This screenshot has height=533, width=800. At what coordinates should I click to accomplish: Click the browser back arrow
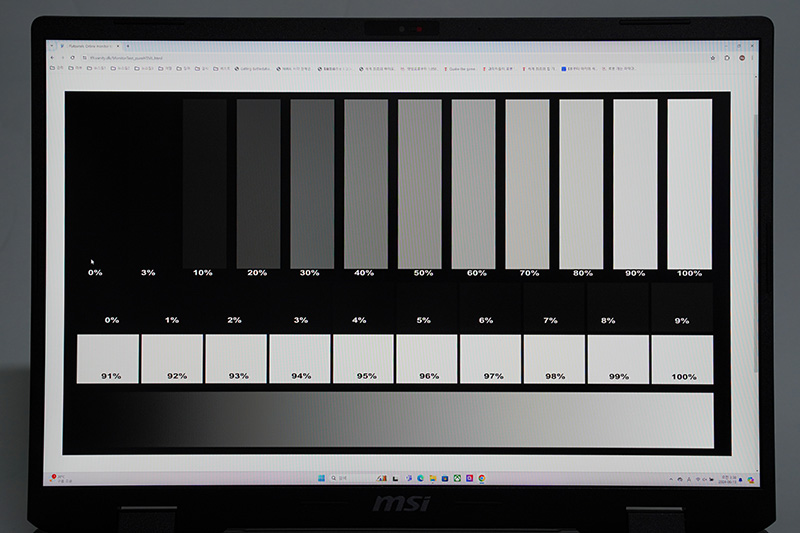tap(51, 58)
